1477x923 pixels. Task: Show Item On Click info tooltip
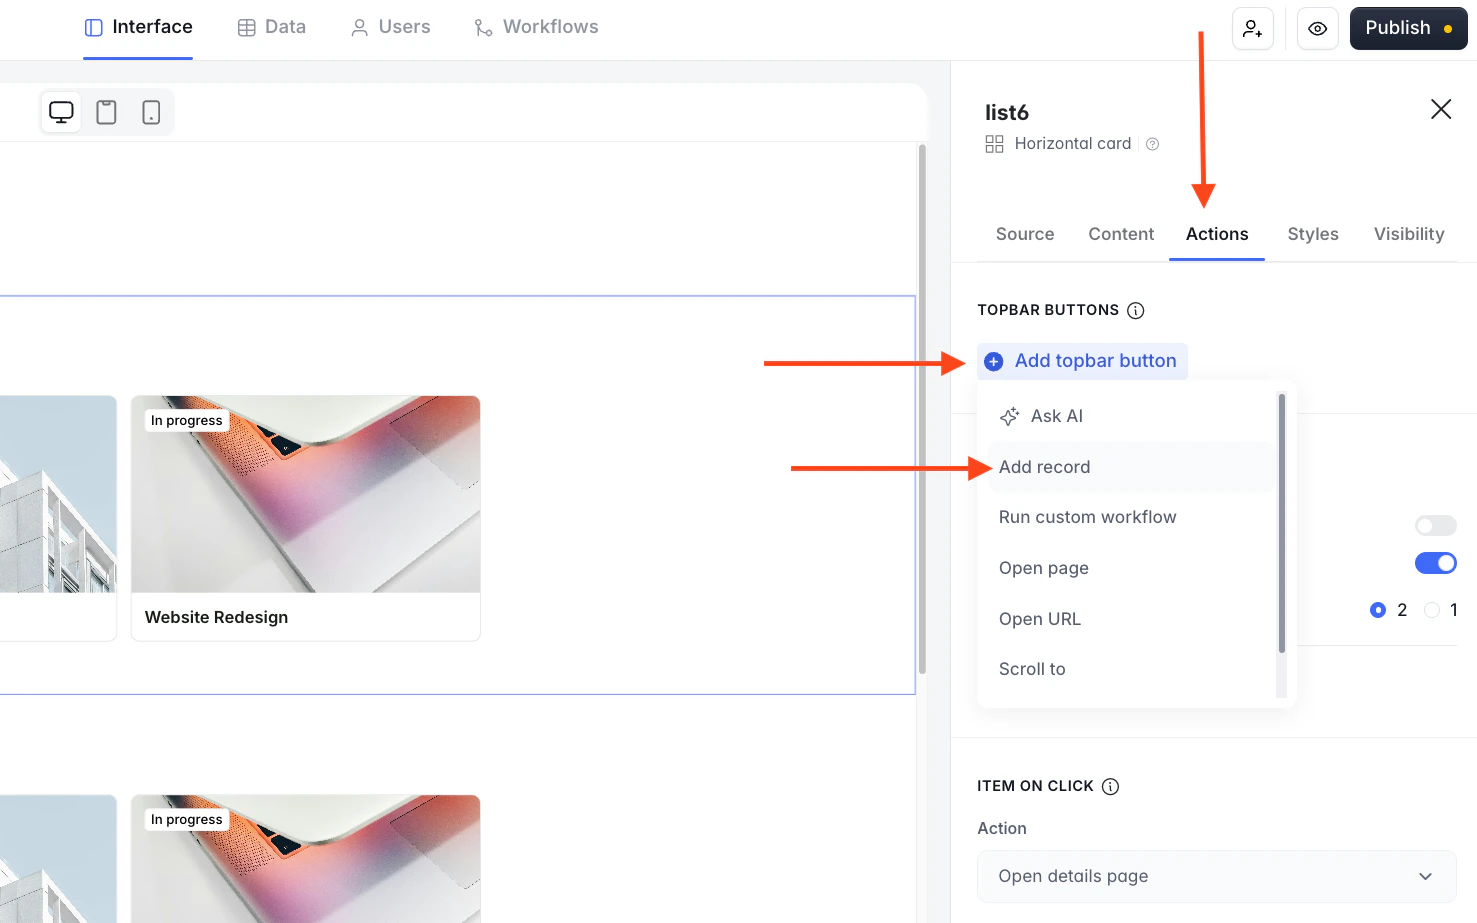(x=1111, y=786)
